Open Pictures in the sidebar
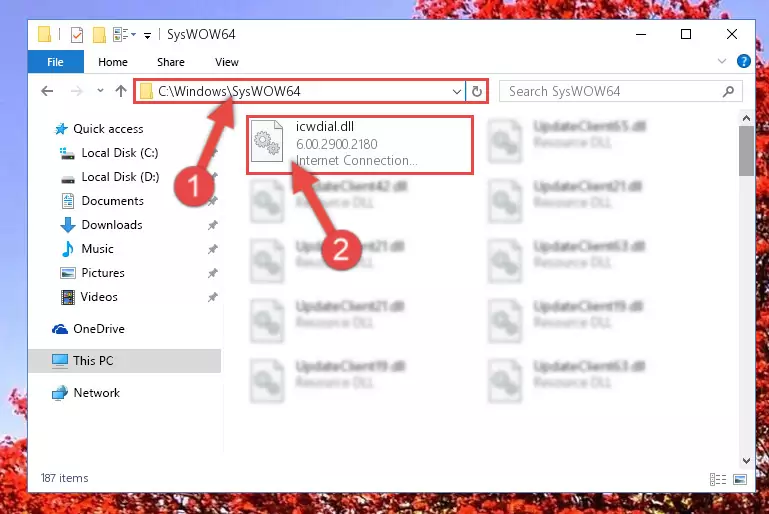The image size is (769, 514). click(103, 273)
